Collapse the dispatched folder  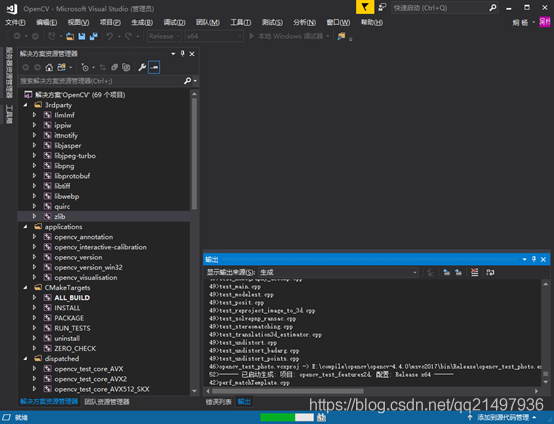25,358
